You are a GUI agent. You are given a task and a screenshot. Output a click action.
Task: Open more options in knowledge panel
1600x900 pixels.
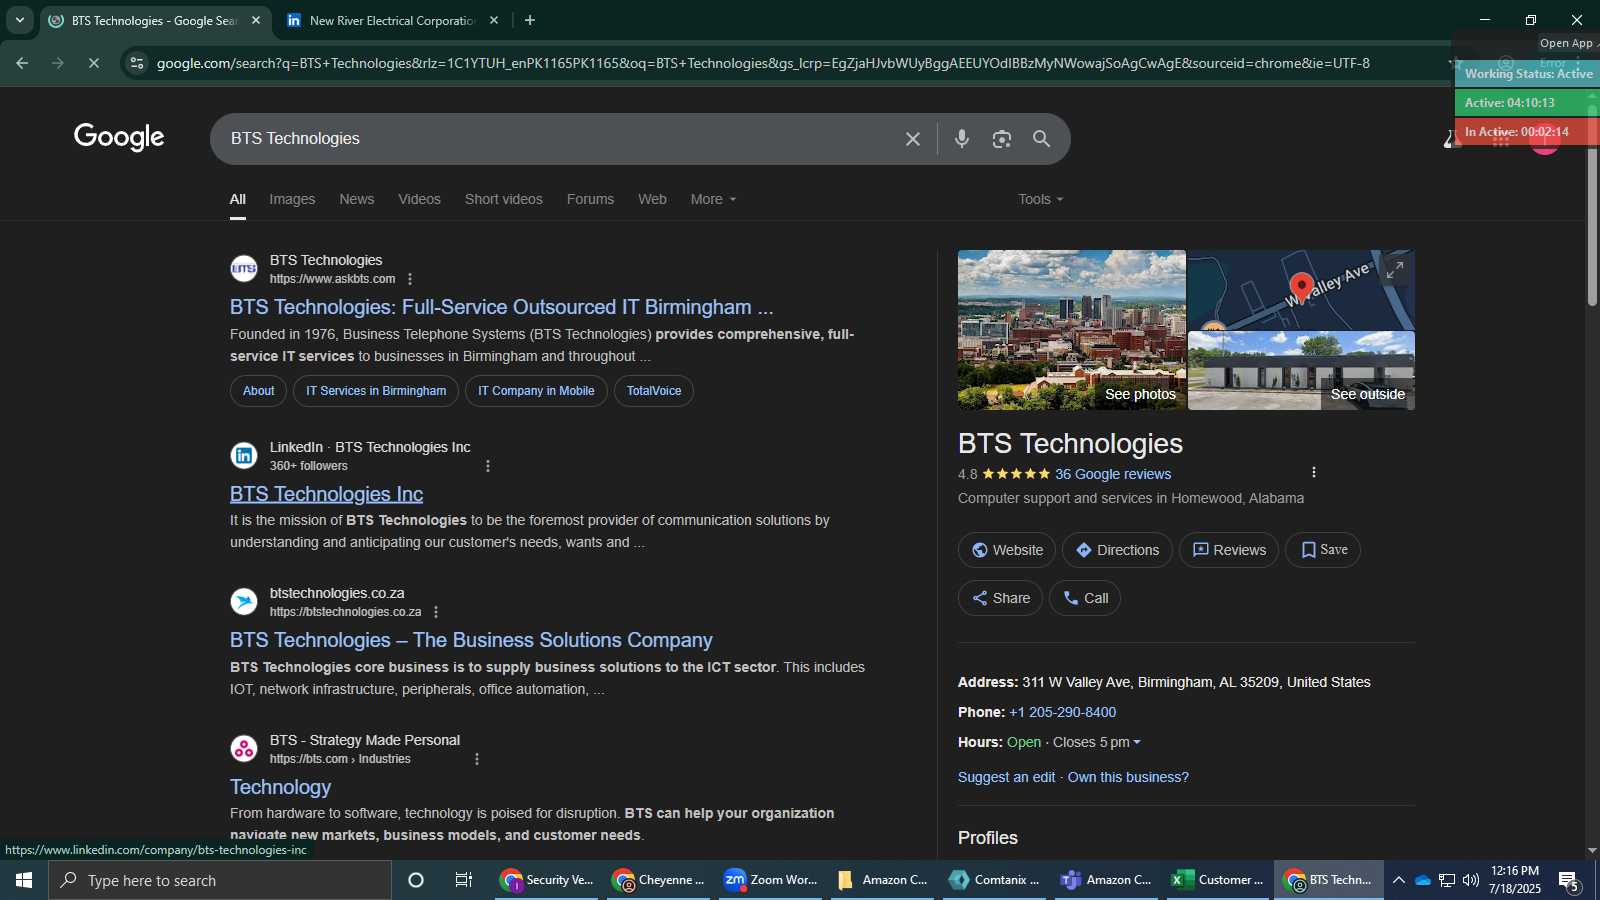pos(1314,472)
